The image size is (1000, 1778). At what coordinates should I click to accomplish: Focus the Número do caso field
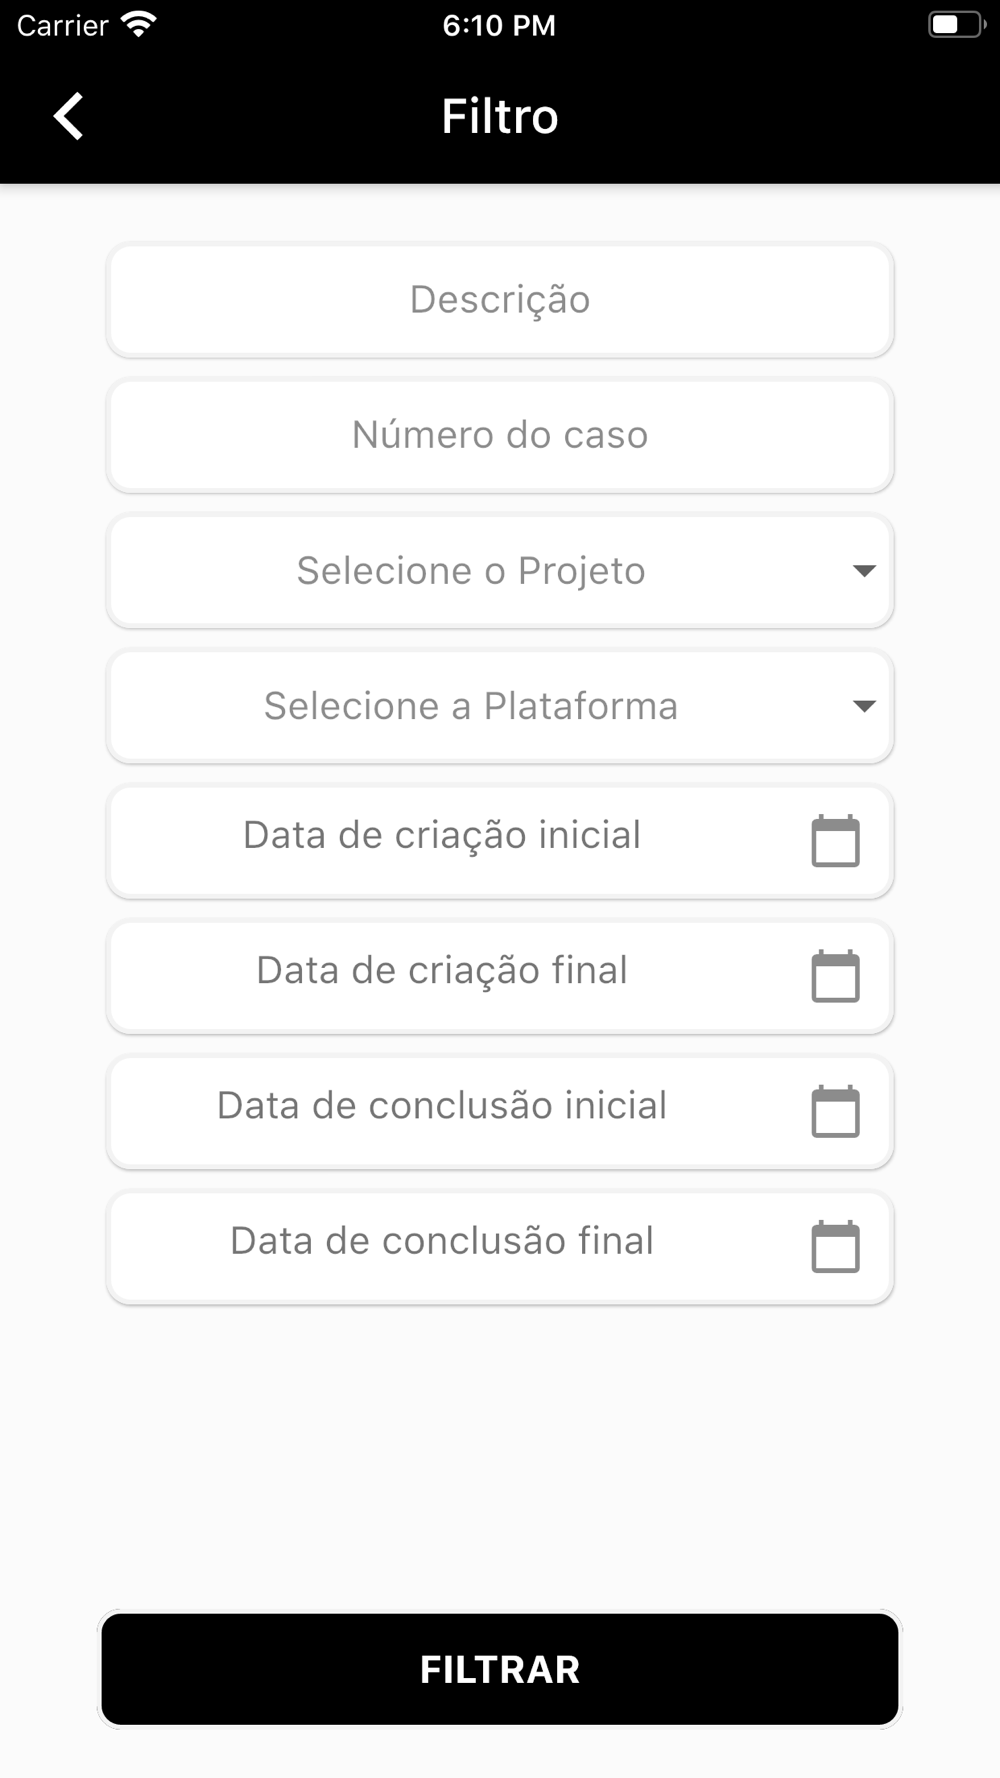(x=500, y=435)
